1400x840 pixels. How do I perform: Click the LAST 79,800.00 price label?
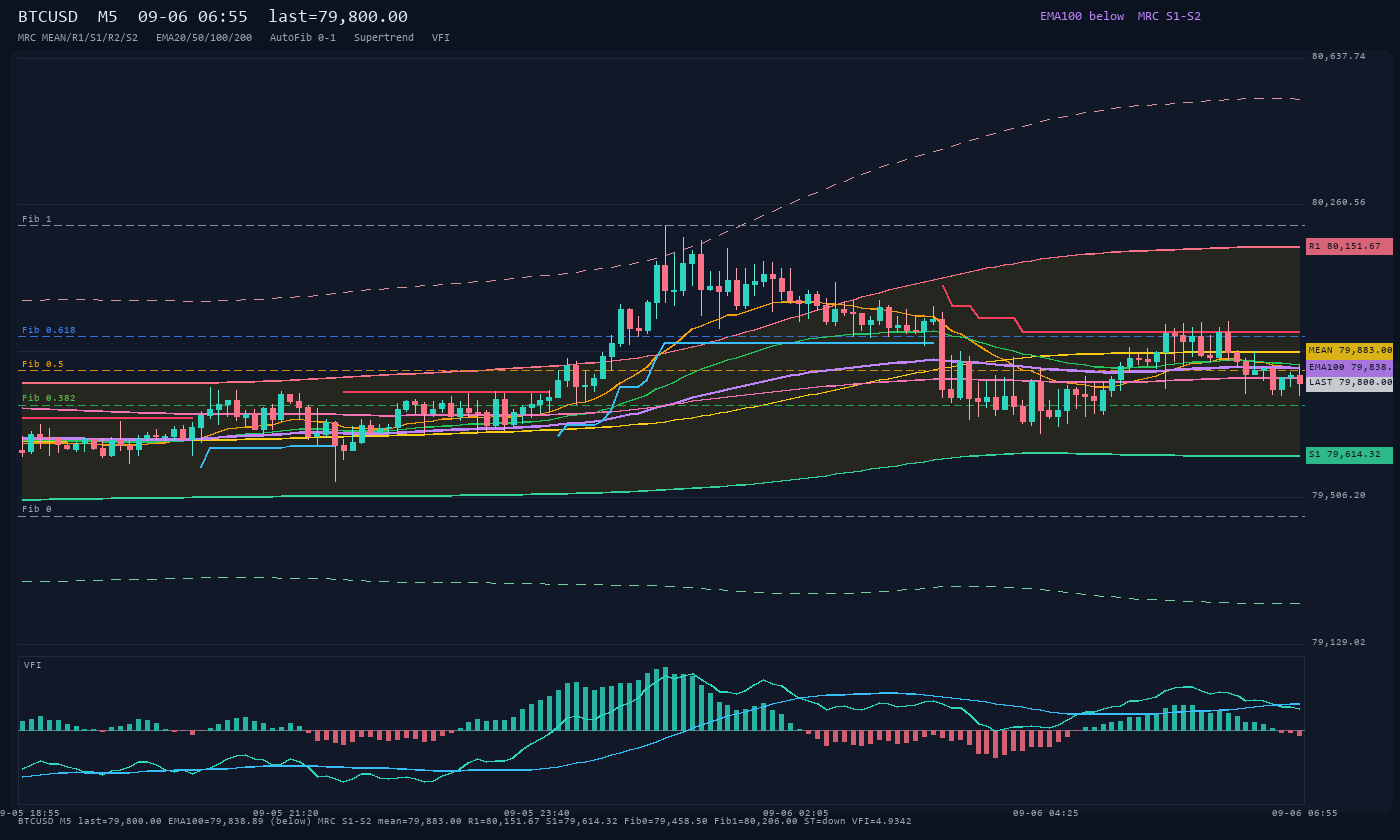[x=1349, y=382]
